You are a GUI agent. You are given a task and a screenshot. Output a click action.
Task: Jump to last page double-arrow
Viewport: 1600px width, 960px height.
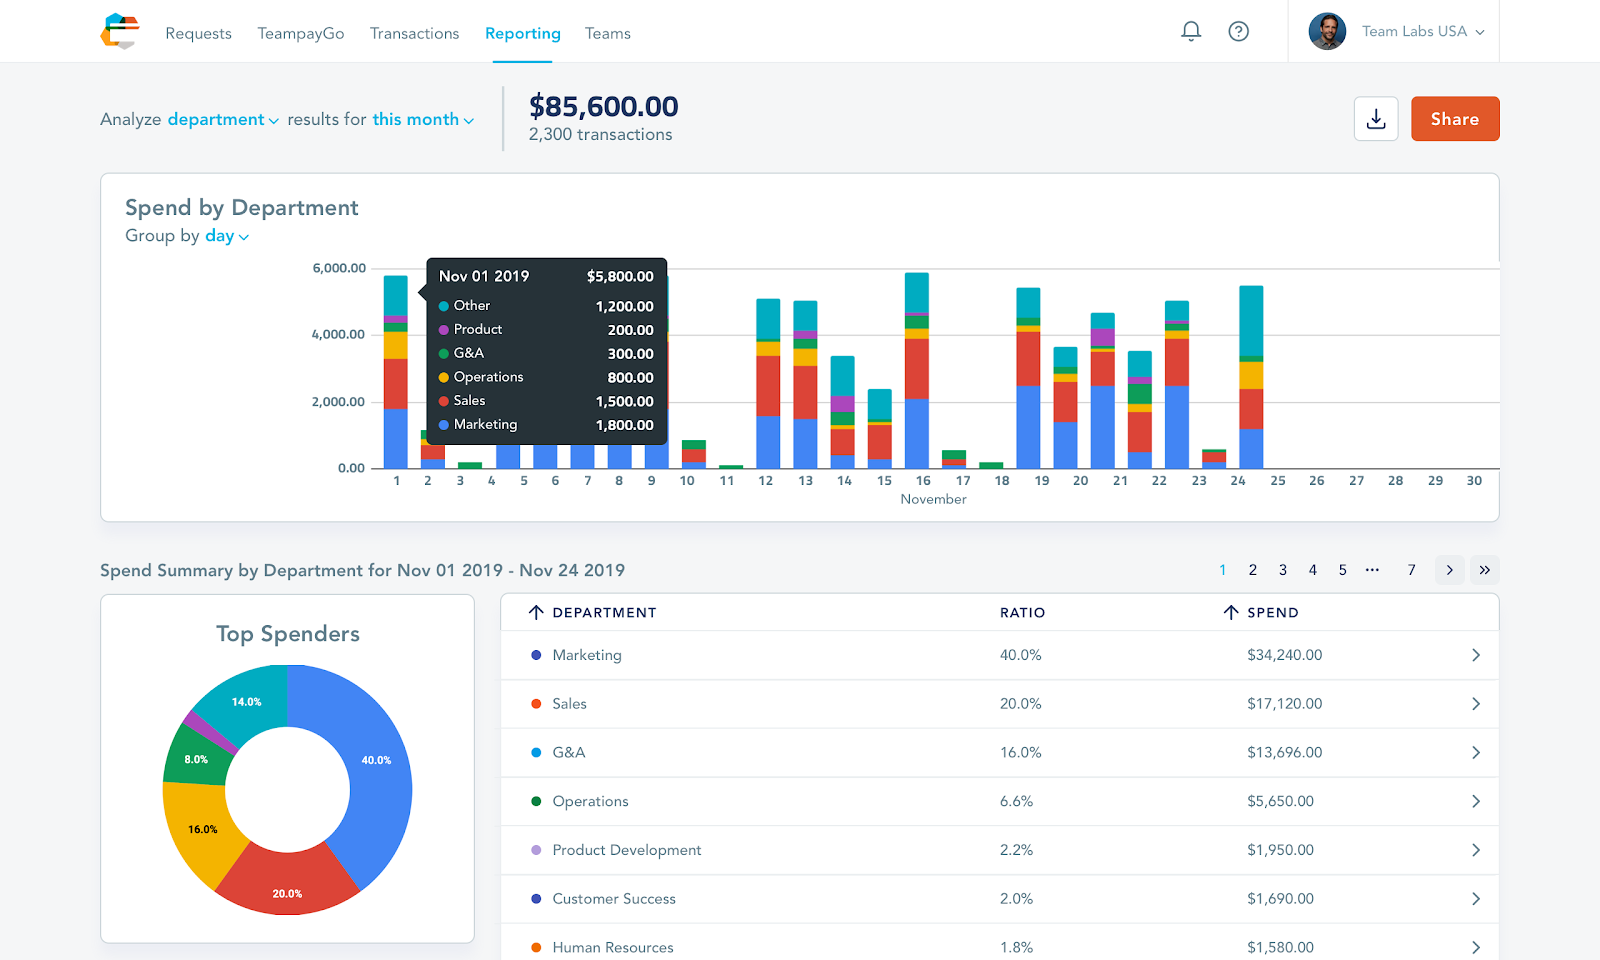click(1485, 570)
